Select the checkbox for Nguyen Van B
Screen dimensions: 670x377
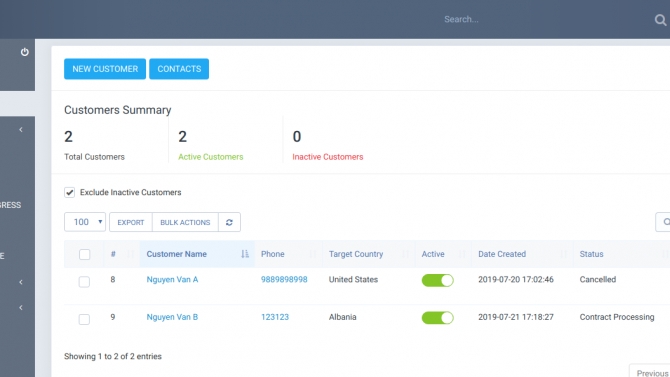84,319
